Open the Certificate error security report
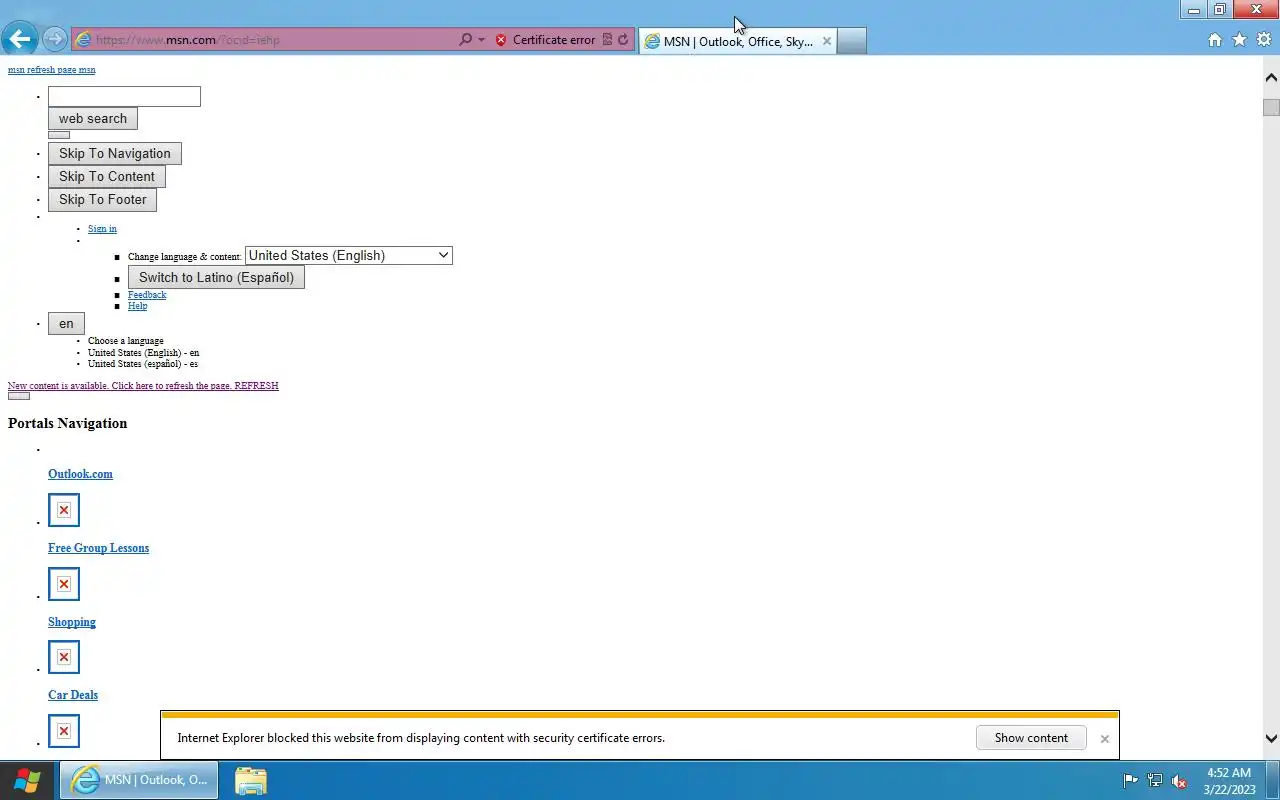Viewport: 1280px width, 800px height. [x=545, y=40]
